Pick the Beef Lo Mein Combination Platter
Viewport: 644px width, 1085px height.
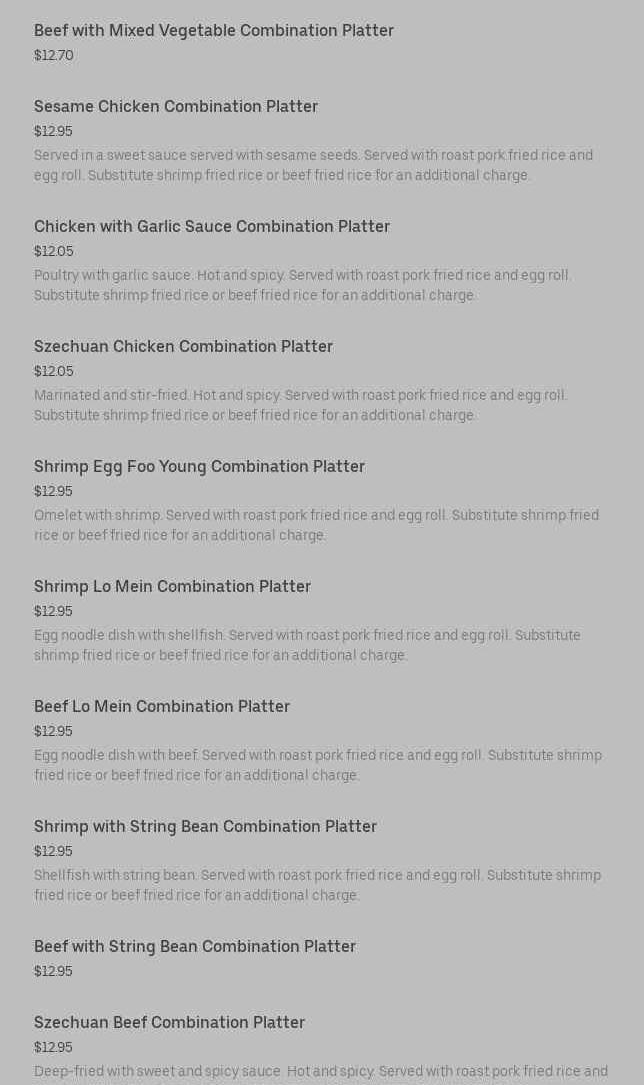click(x=161, y=707)
